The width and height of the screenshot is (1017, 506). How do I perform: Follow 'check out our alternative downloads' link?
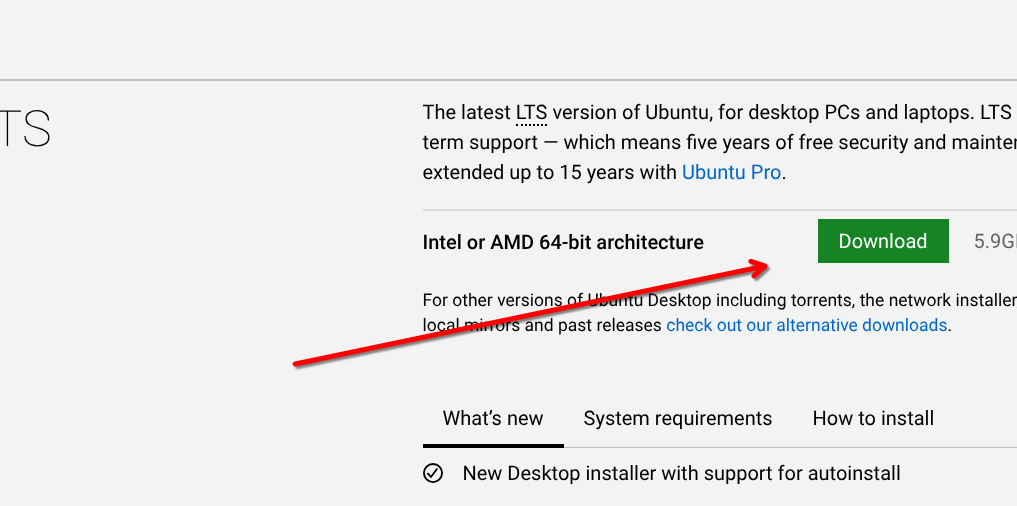[806, 325]
